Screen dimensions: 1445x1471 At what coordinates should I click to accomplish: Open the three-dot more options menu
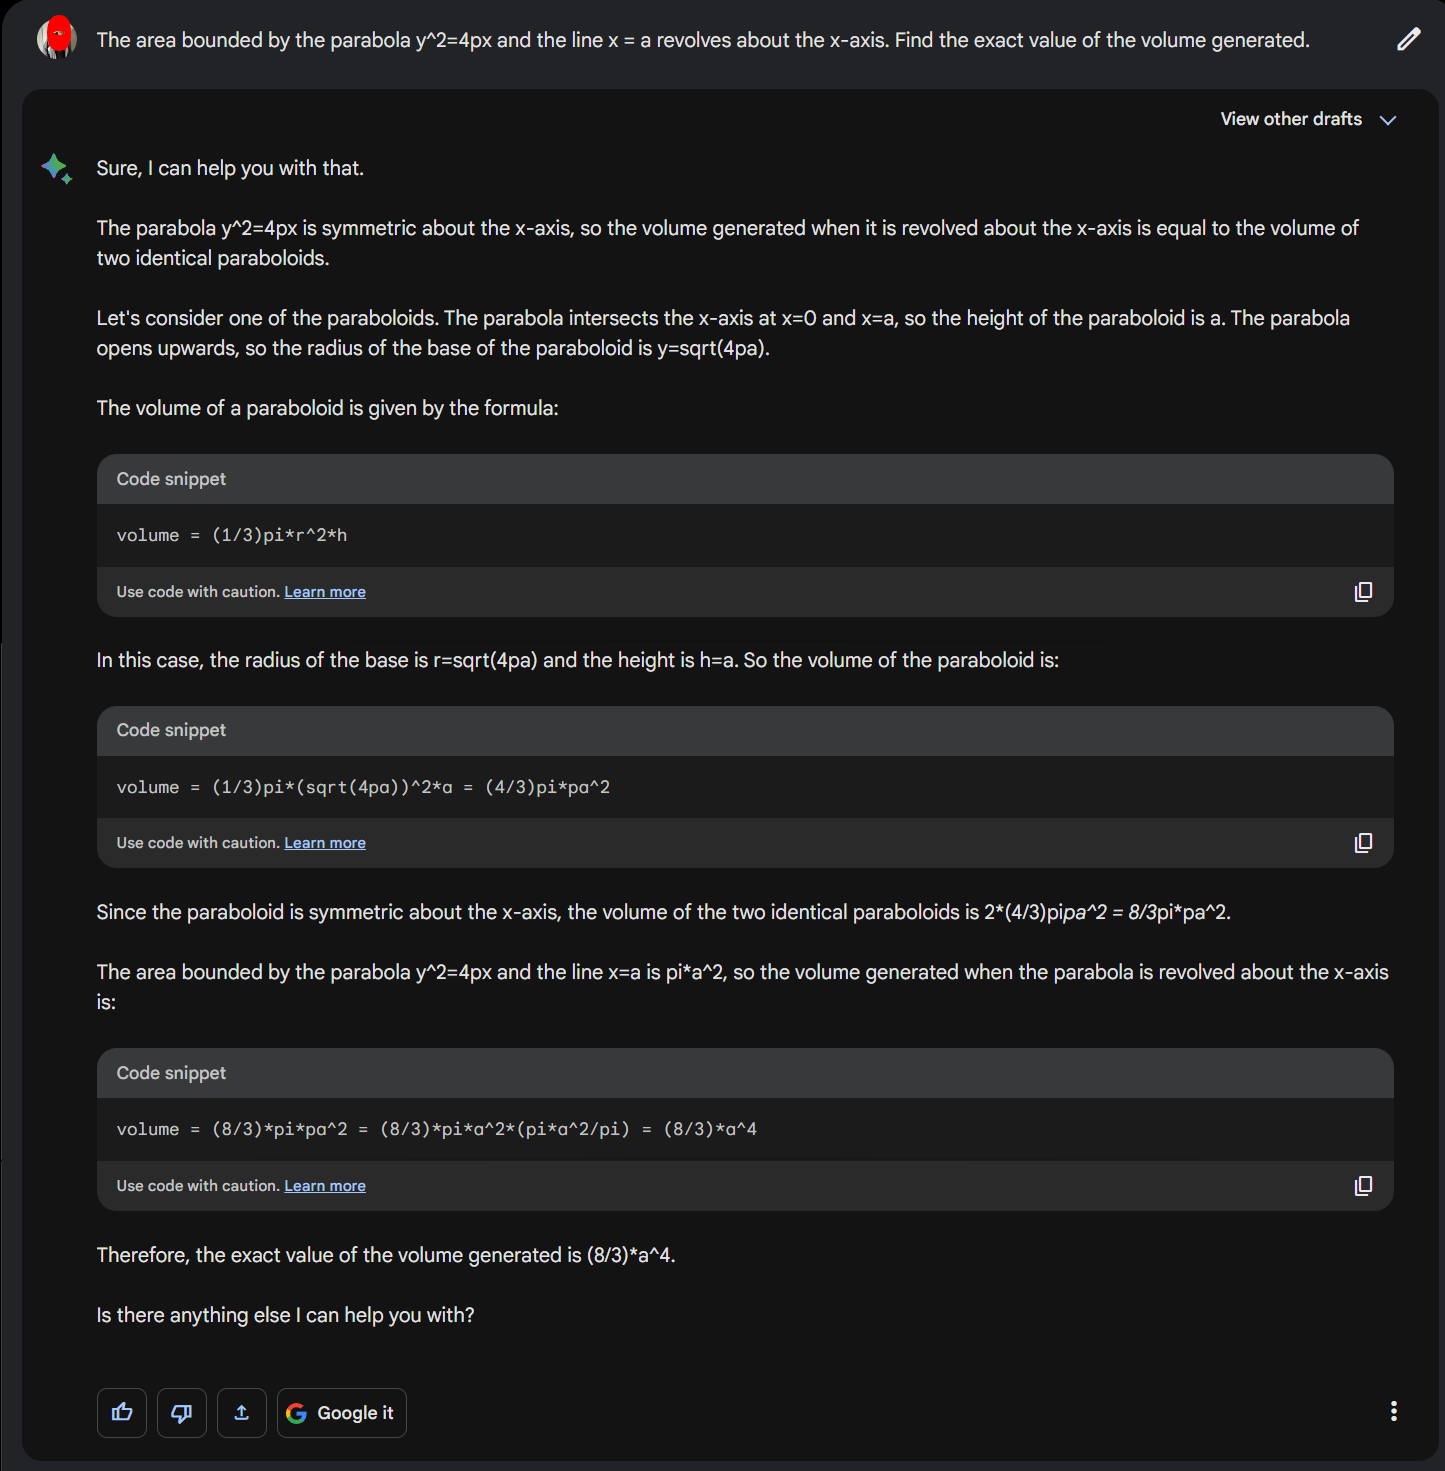(1393, 1411)
